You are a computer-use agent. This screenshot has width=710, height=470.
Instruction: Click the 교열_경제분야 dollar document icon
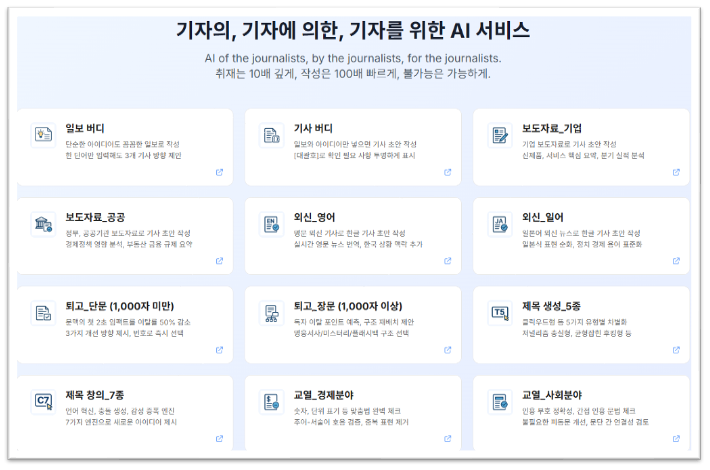[272, 402]
